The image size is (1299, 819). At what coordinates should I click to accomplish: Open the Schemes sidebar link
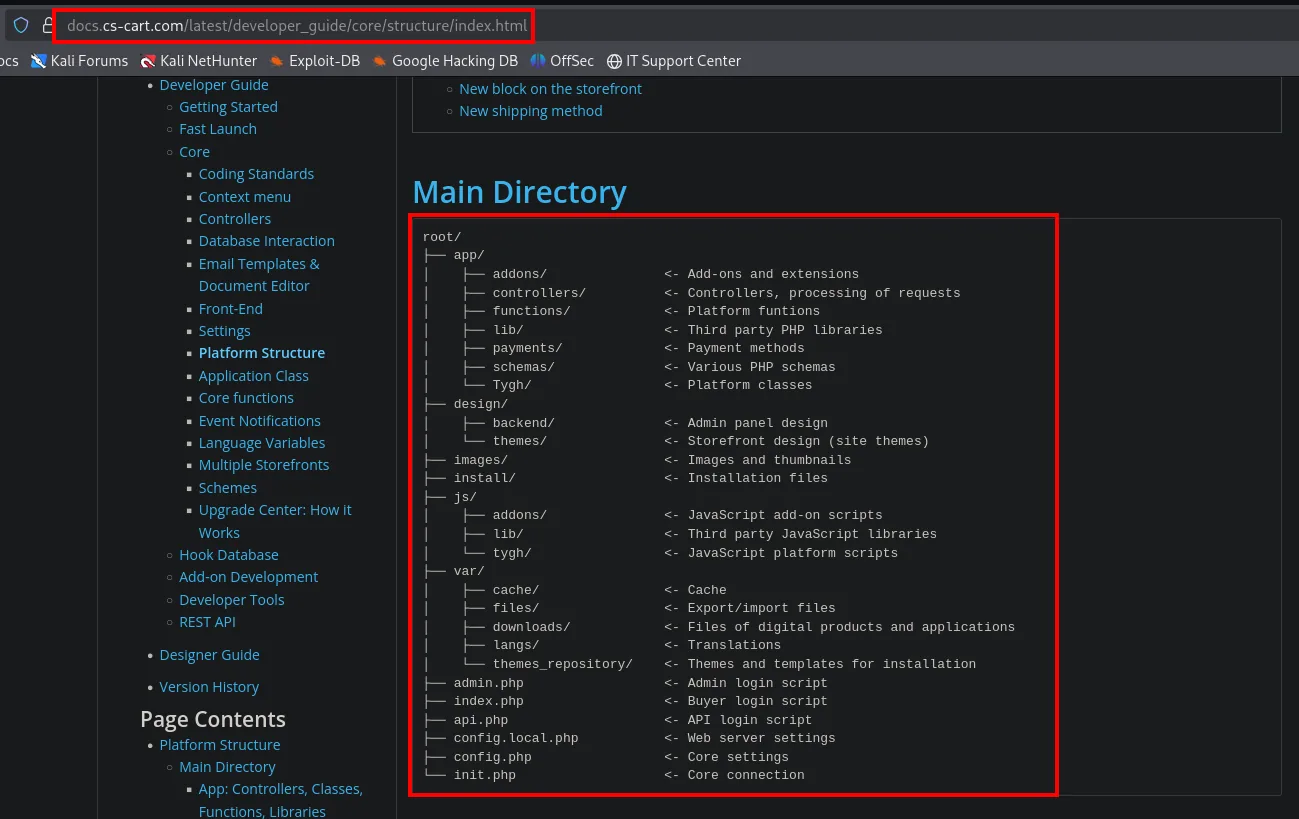228,488
